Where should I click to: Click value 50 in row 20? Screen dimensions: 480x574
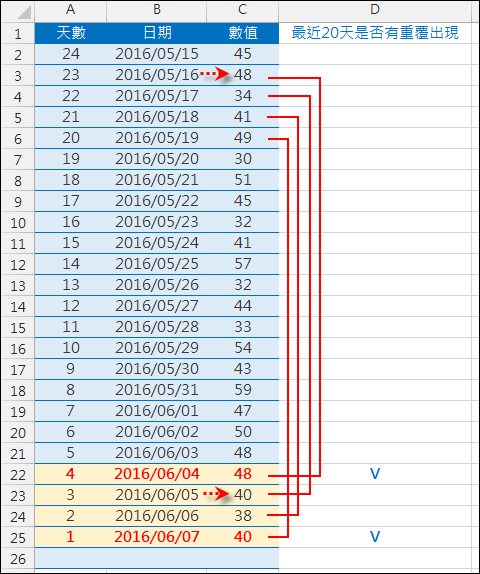(243, 432)
